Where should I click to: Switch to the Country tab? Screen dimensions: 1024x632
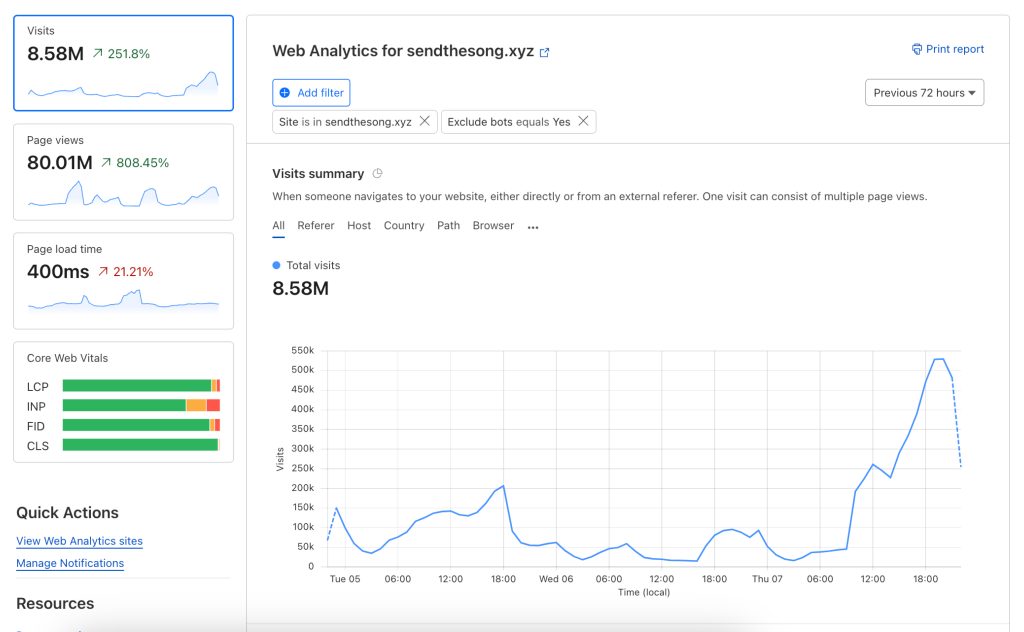pos(404,226)
